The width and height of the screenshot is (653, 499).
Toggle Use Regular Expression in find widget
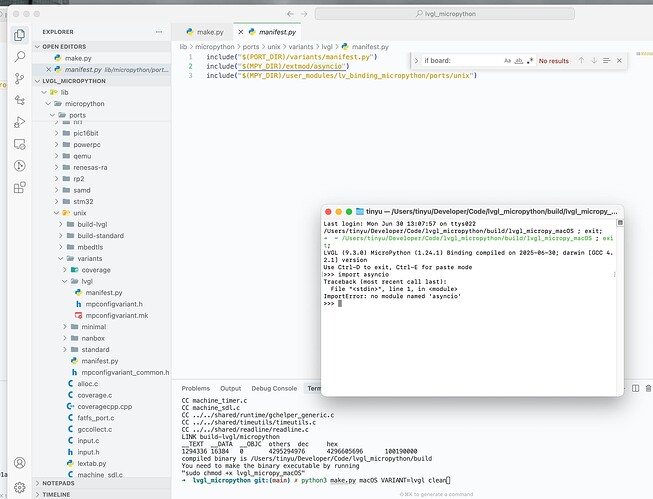530,61
